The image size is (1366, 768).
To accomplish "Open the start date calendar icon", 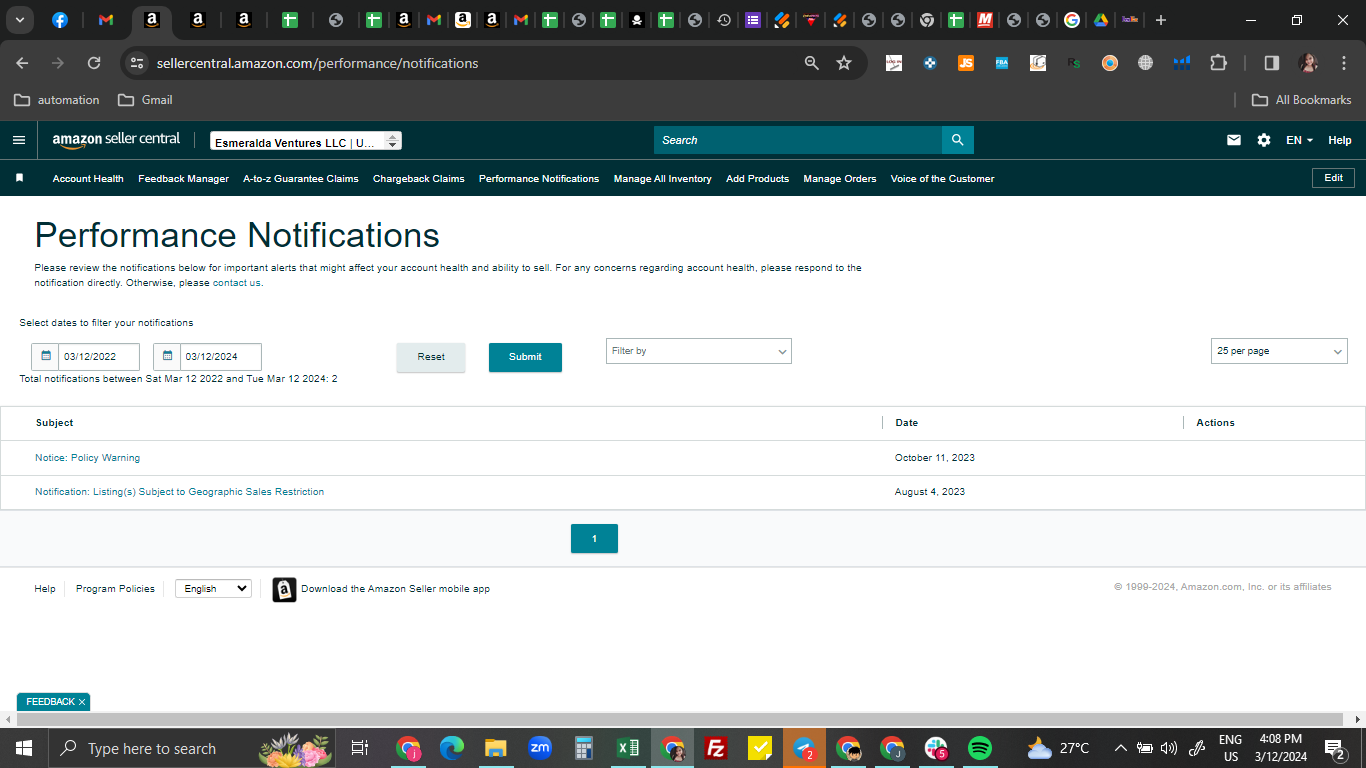I will [x=45, y=356].
